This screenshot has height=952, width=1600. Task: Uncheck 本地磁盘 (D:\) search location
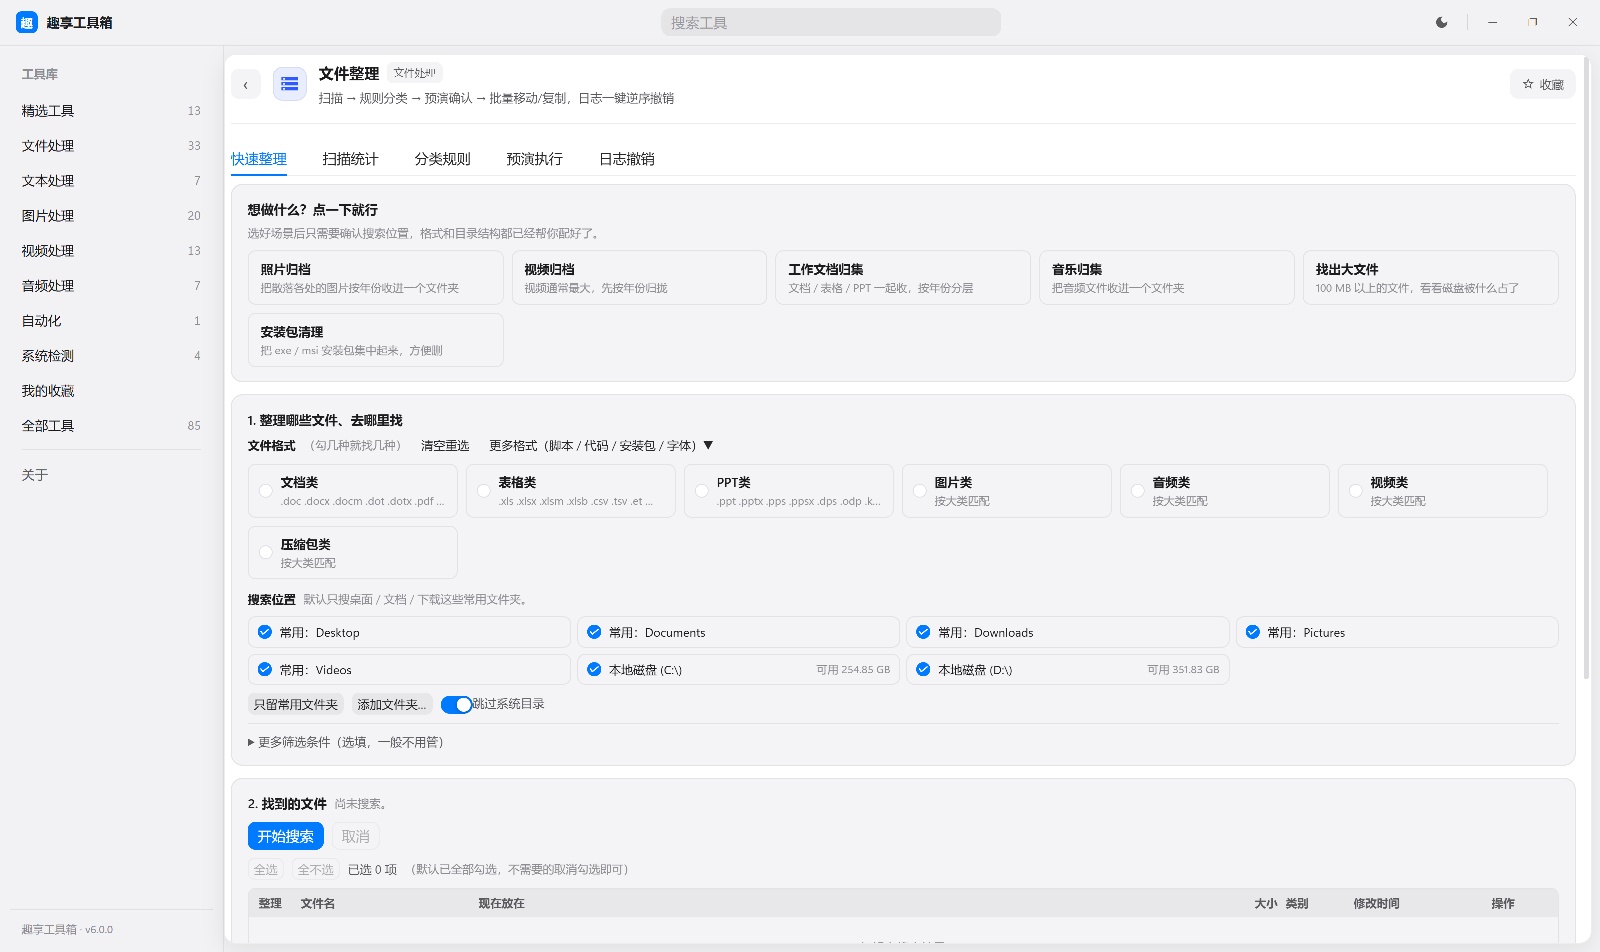923,670
